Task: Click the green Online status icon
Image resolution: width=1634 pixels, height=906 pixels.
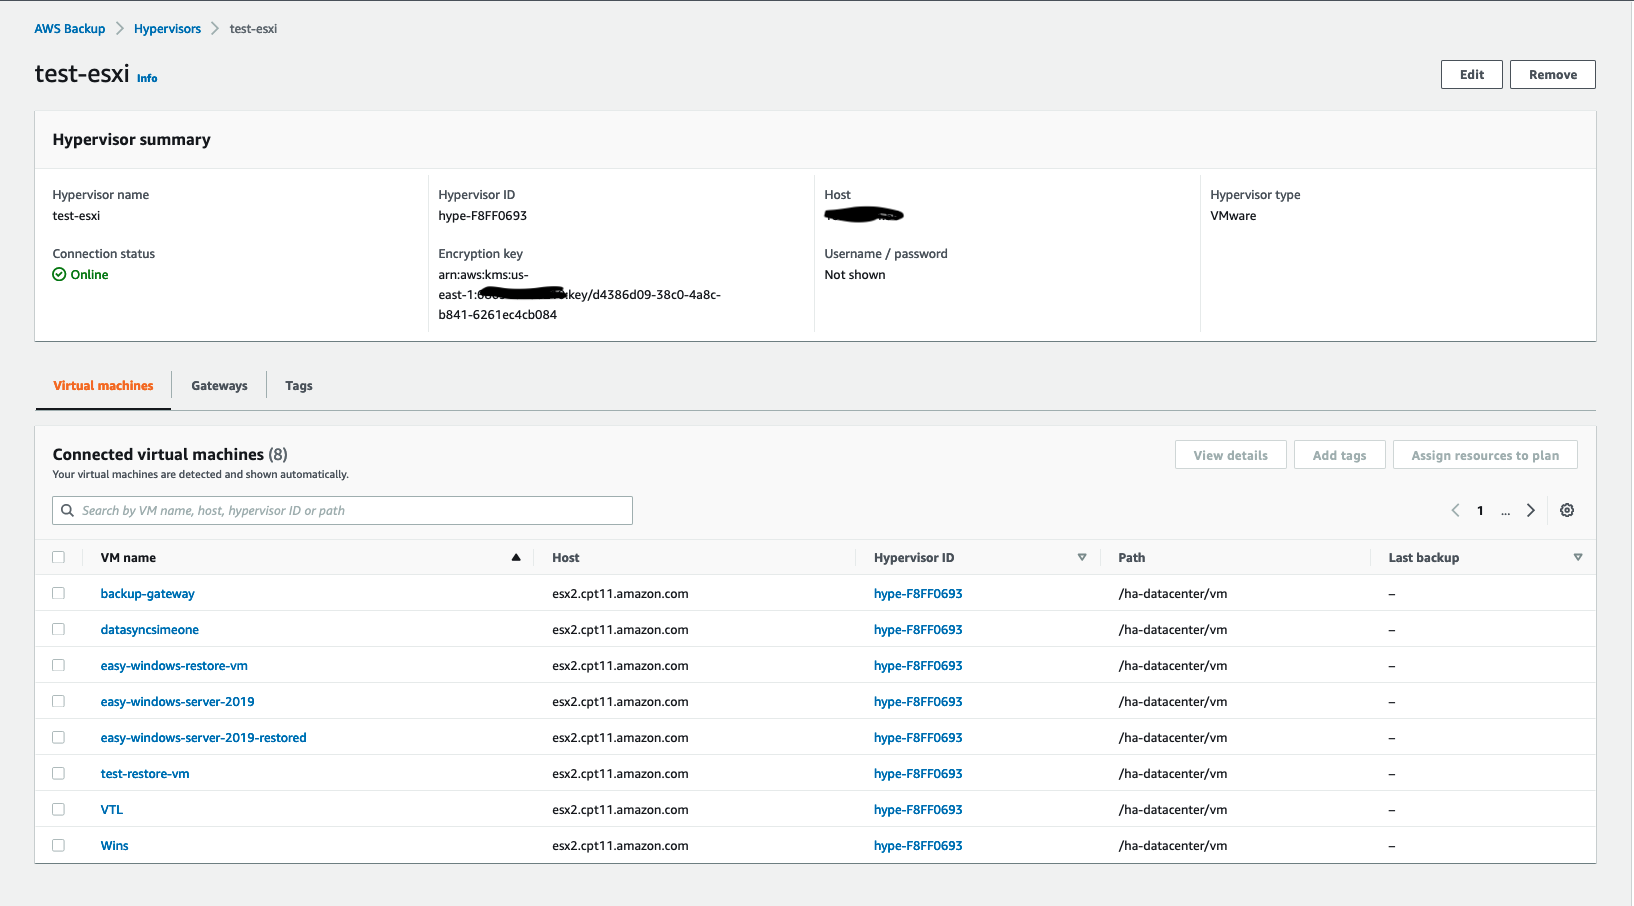Action: pos(59,274)
